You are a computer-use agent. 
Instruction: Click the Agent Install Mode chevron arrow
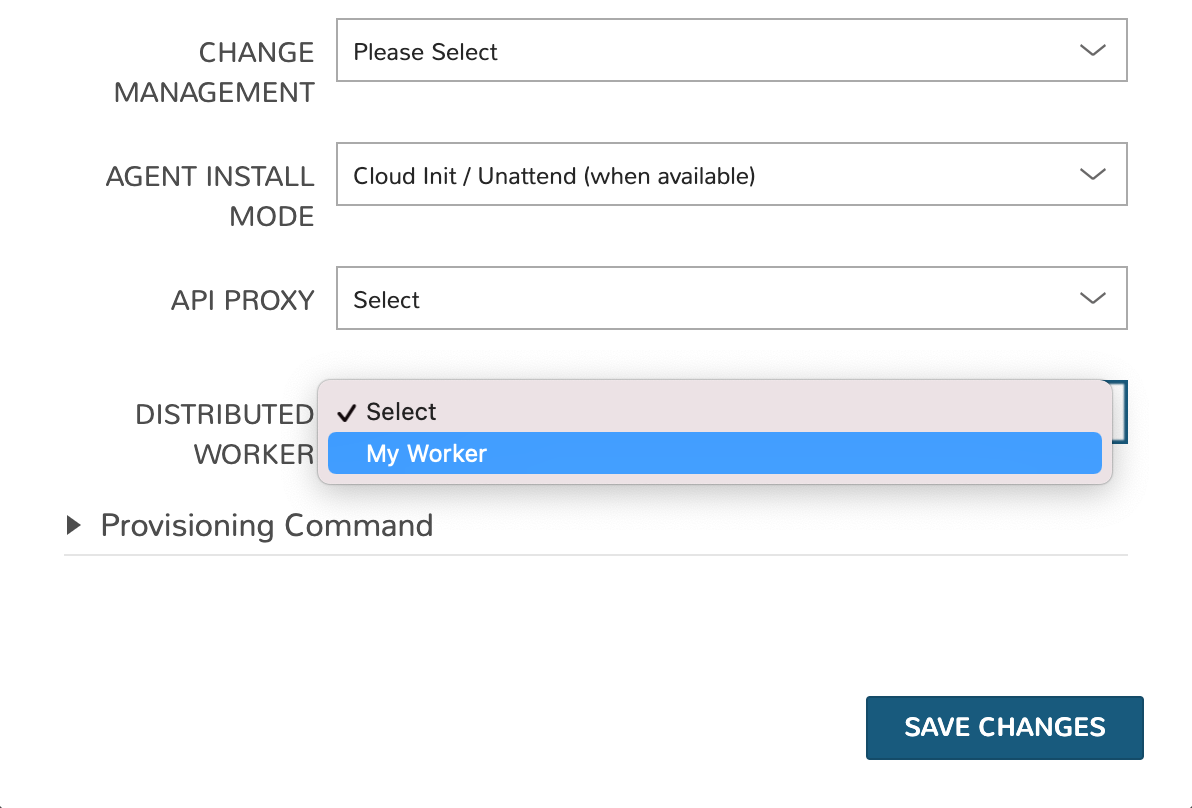(x=1092, y=175)
